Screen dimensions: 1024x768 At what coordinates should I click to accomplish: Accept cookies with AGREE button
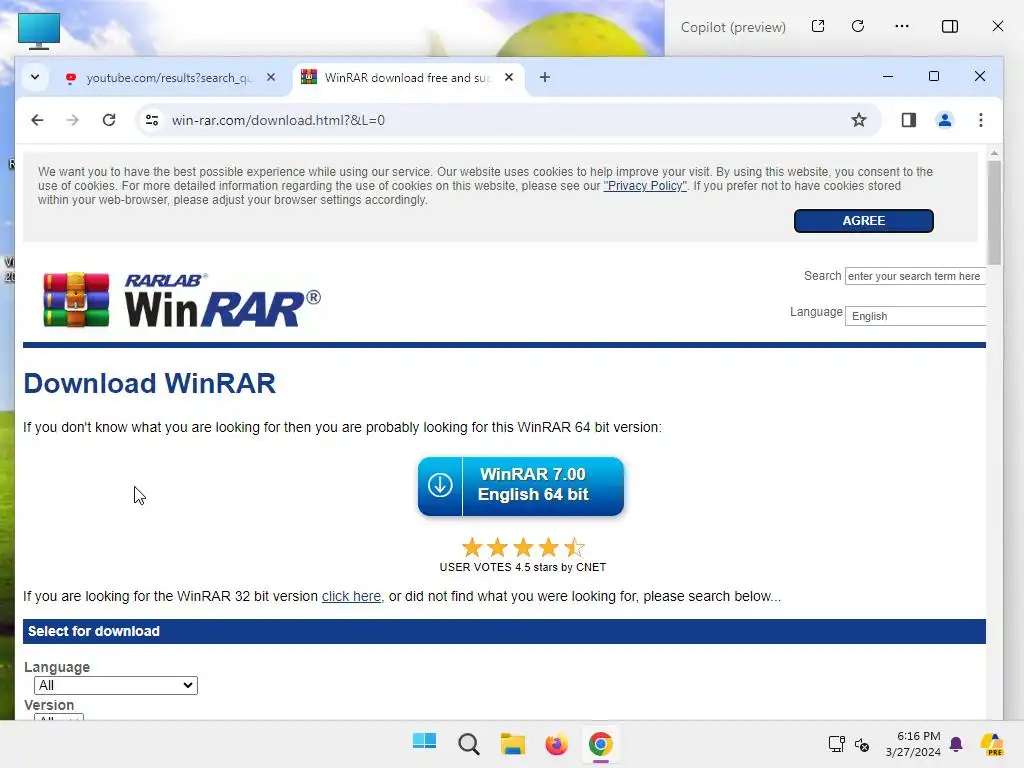[863, 221]
